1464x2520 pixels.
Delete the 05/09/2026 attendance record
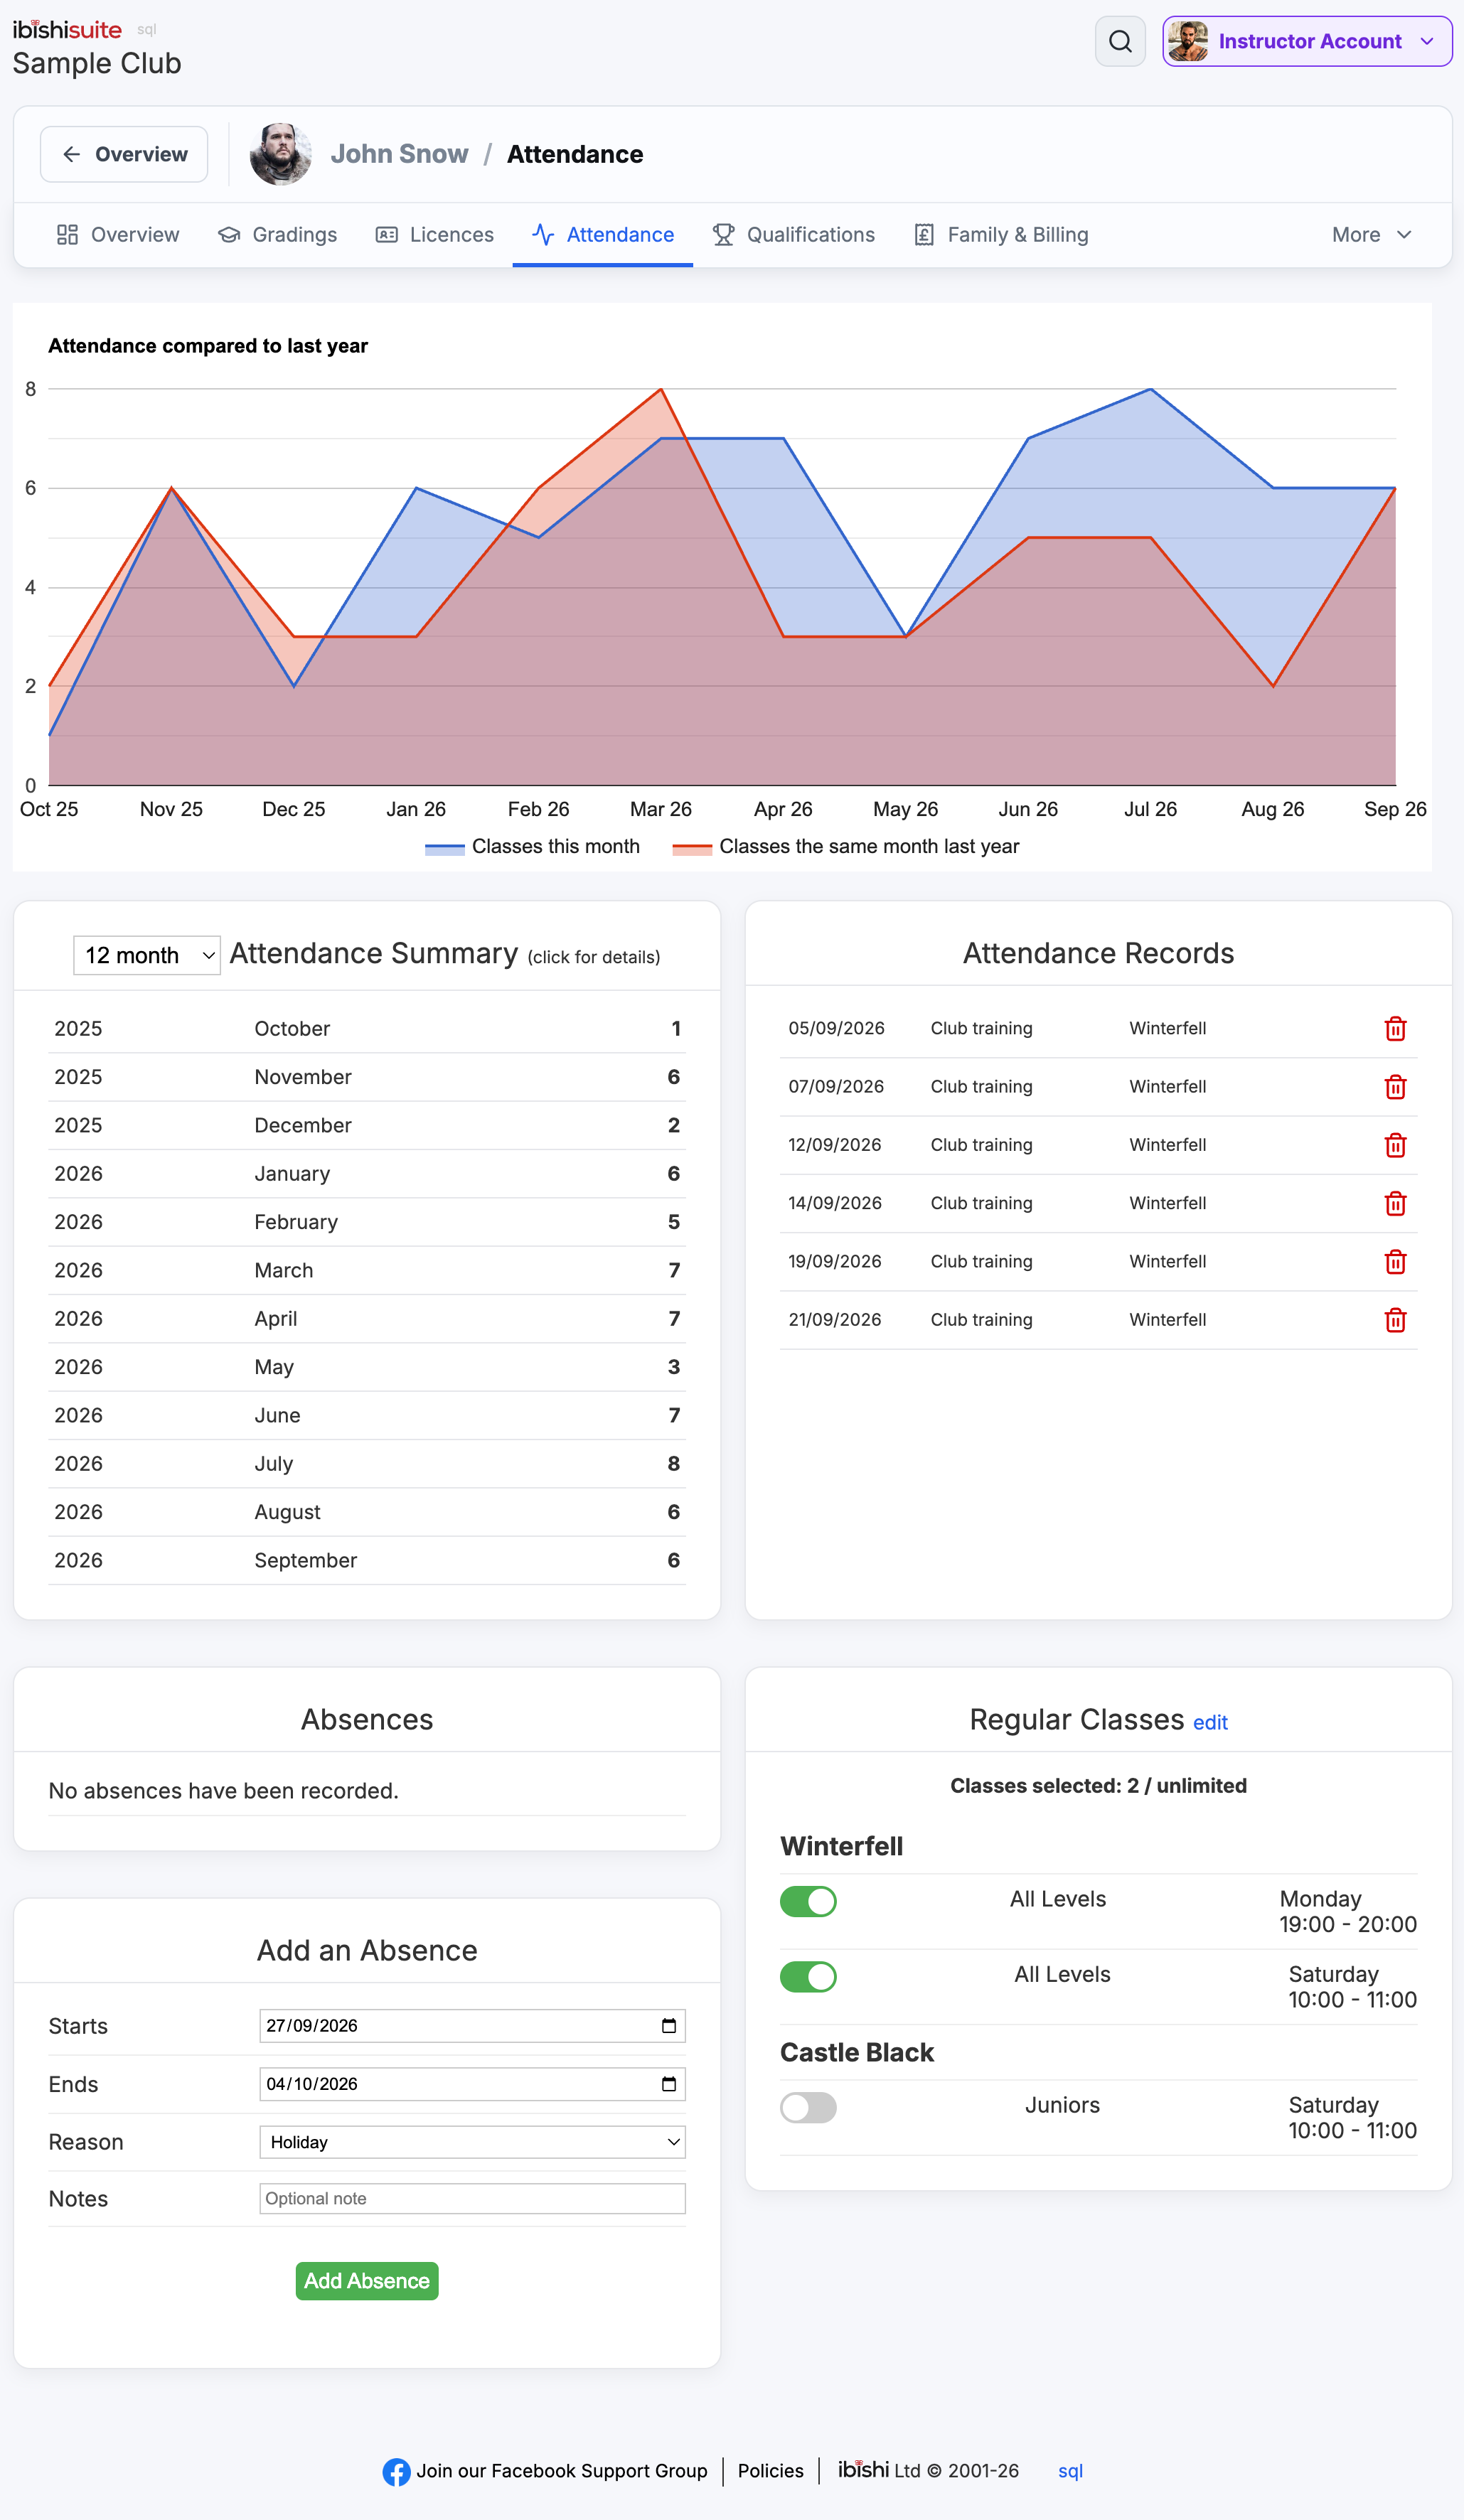1395,1028
